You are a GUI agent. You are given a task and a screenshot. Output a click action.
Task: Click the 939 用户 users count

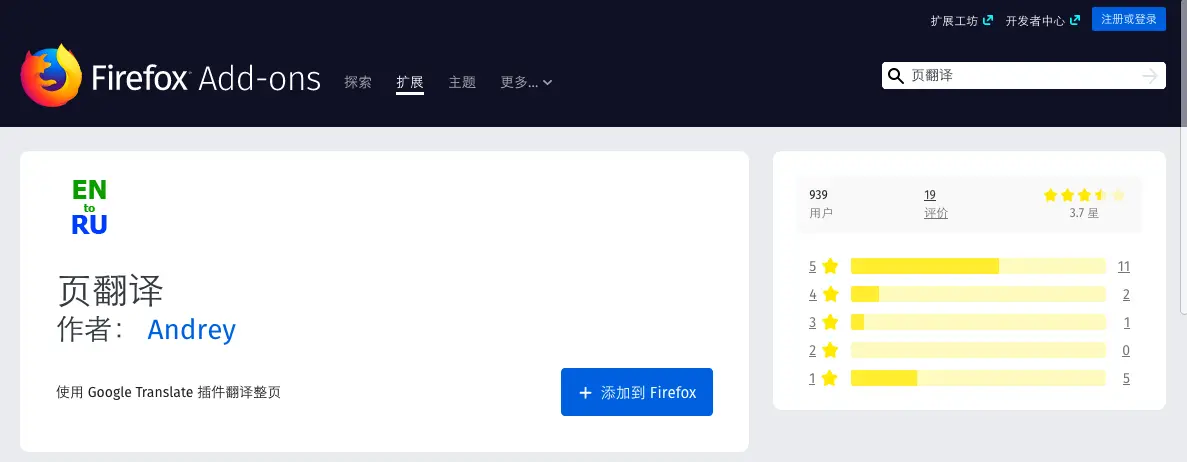[821, 204]
